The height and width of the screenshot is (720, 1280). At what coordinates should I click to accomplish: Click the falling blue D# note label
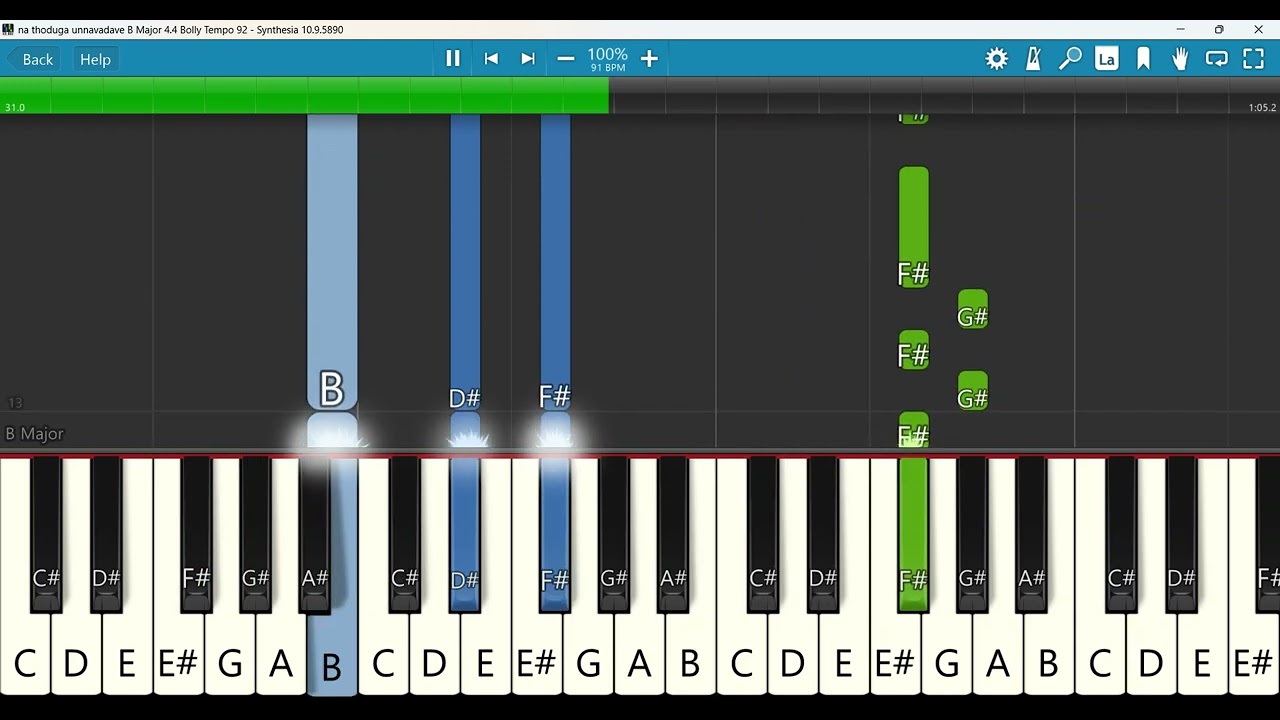pos(465,398)
